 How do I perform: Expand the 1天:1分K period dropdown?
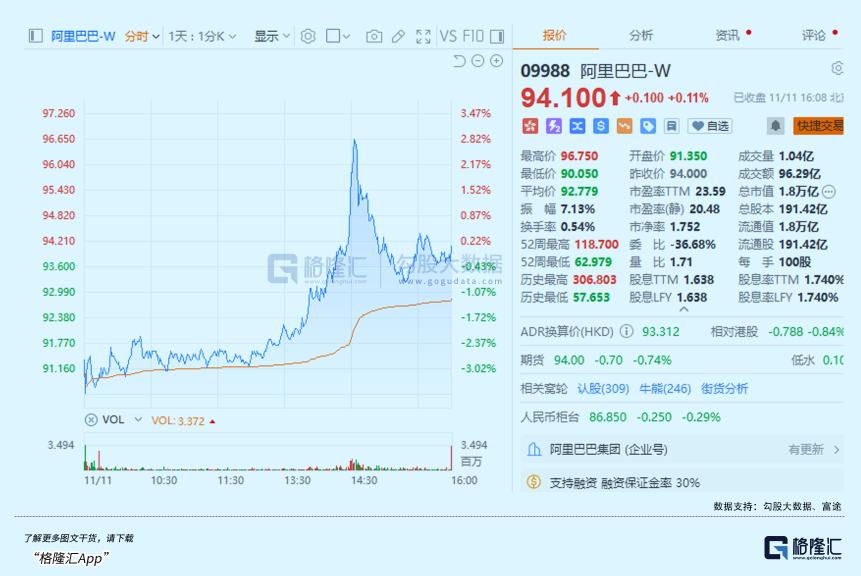click(x=202, y=36)
